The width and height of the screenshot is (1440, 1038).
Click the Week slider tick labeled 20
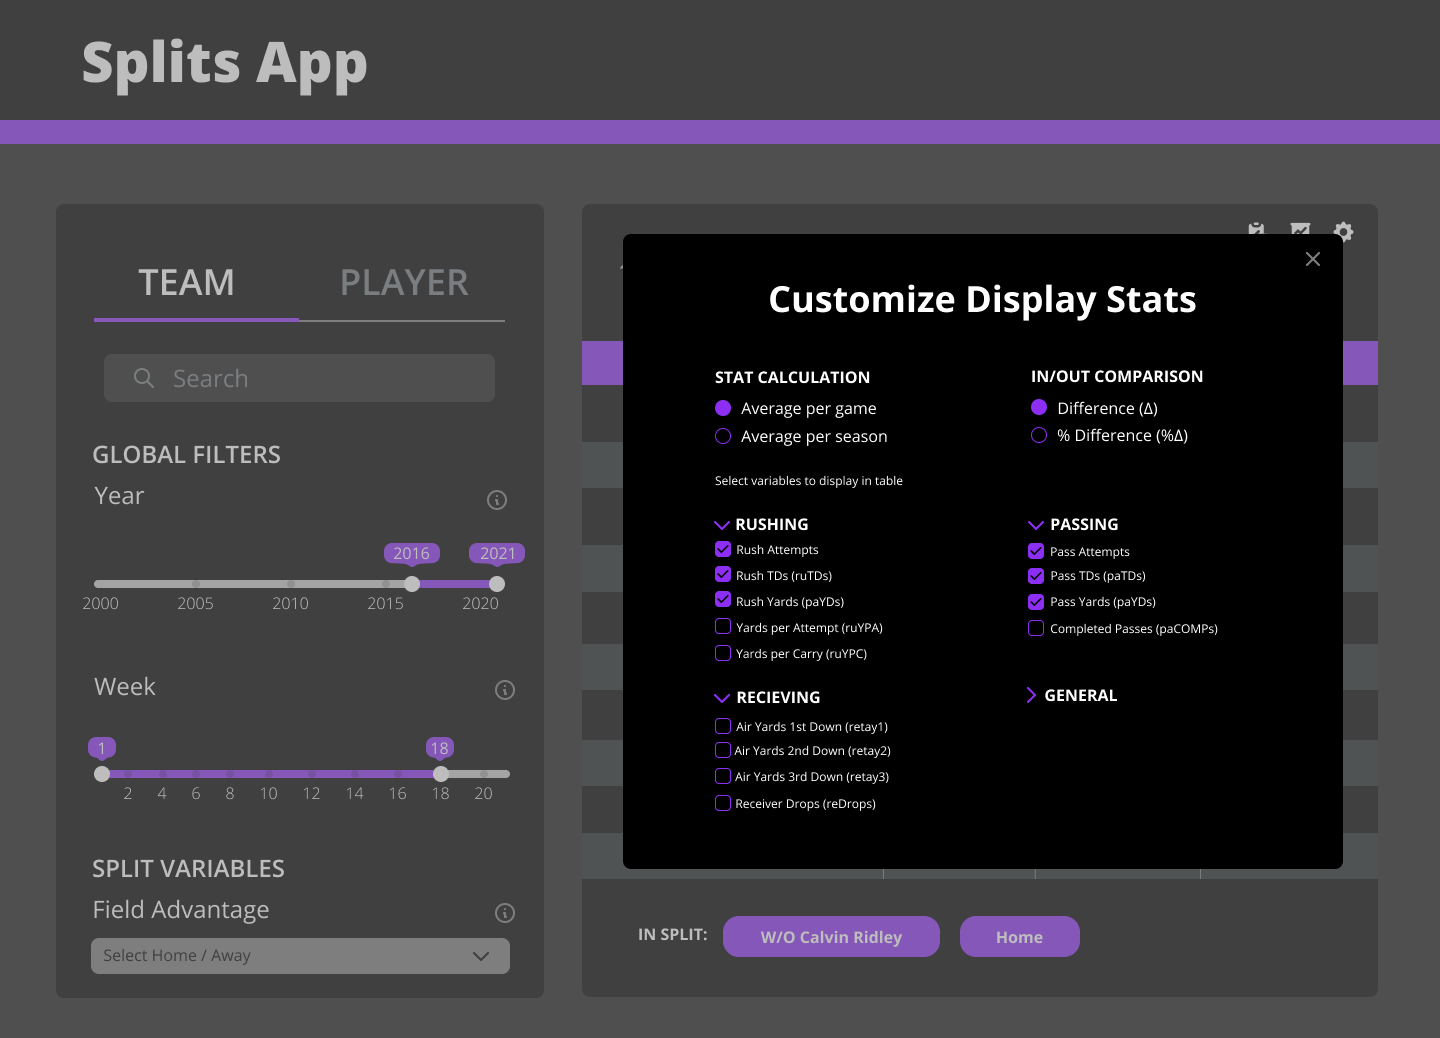(x=484, y=774)
